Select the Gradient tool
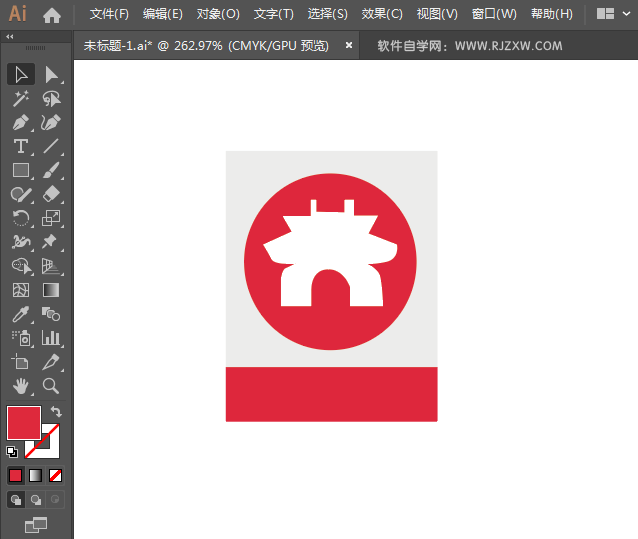The height and width of the screenshot is (539, 638). (51, 290)
